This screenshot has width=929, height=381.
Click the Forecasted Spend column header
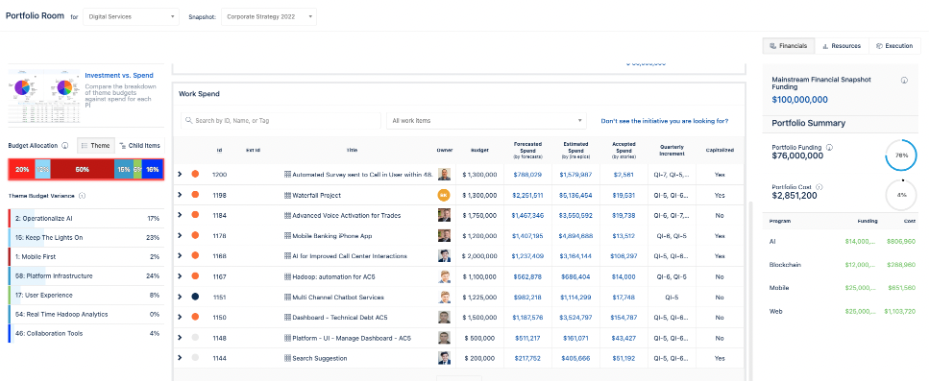click(527, 151)
